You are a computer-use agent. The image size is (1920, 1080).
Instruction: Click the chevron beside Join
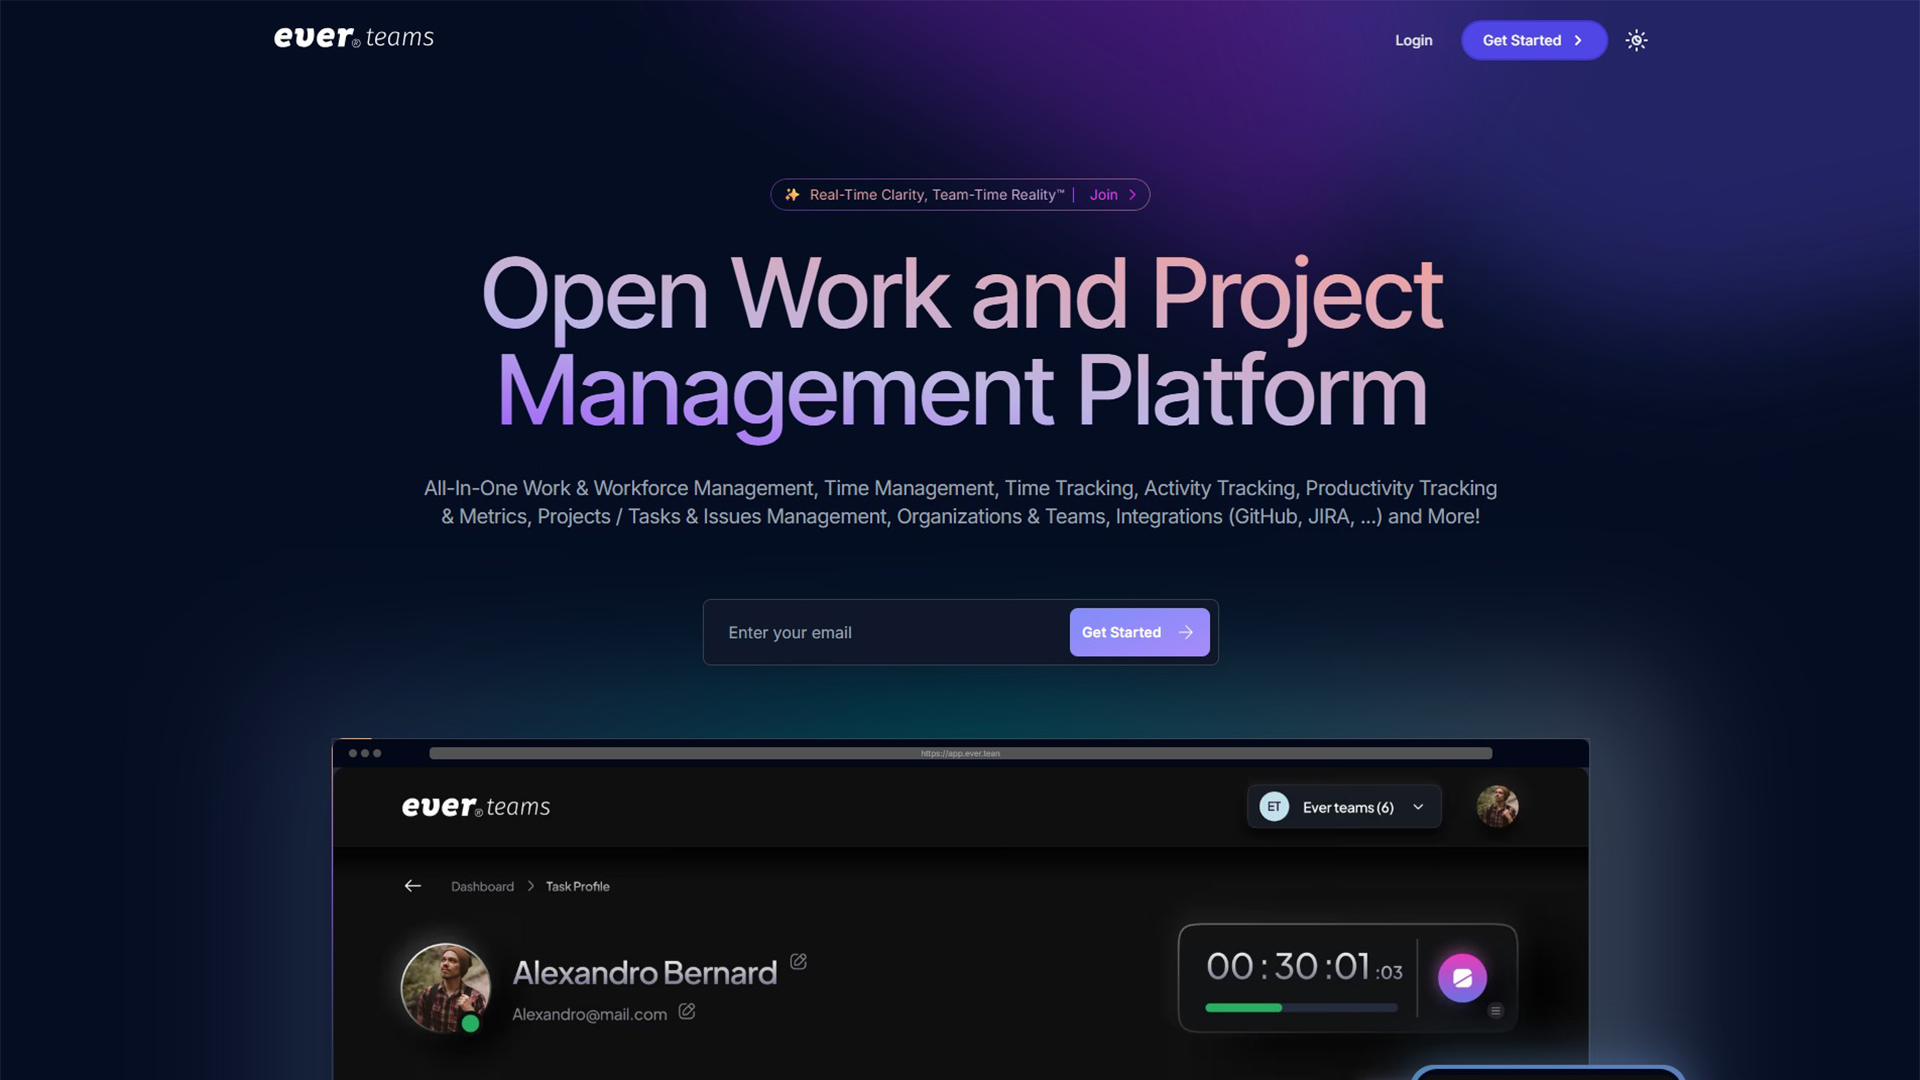click(1132, 195)
